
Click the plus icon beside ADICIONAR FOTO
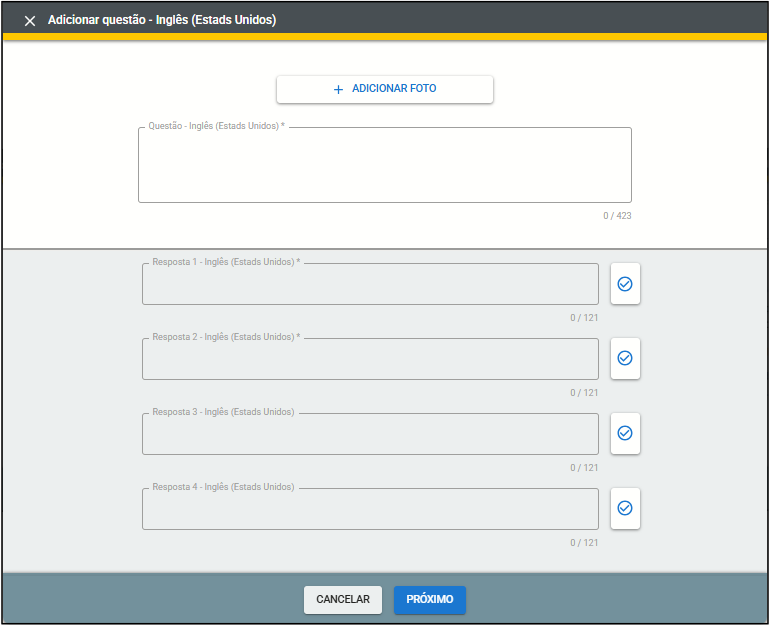(338, 89)
